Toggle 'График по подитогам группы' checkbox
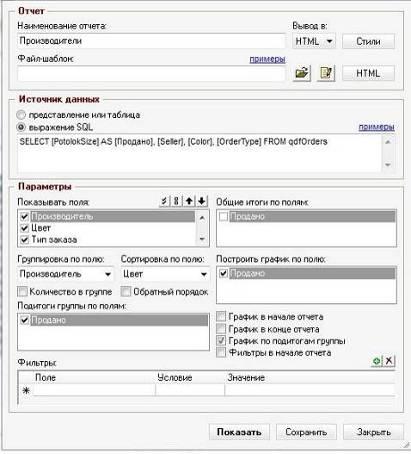 tap(221, 341)
